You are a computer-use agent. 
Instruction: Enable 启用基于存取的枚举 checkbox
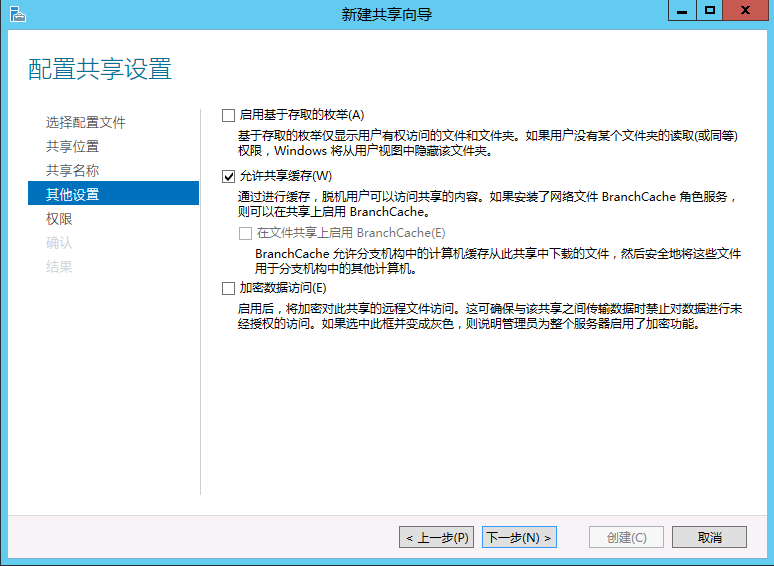228,115
